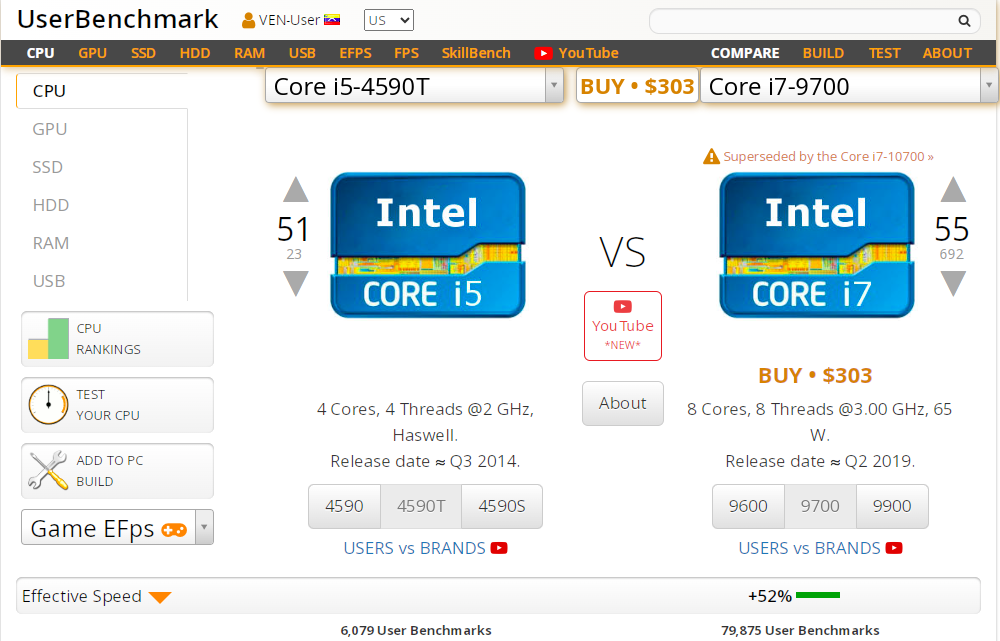
Task: Downvote the Core i5-4590T
Action: click(295, 283)
